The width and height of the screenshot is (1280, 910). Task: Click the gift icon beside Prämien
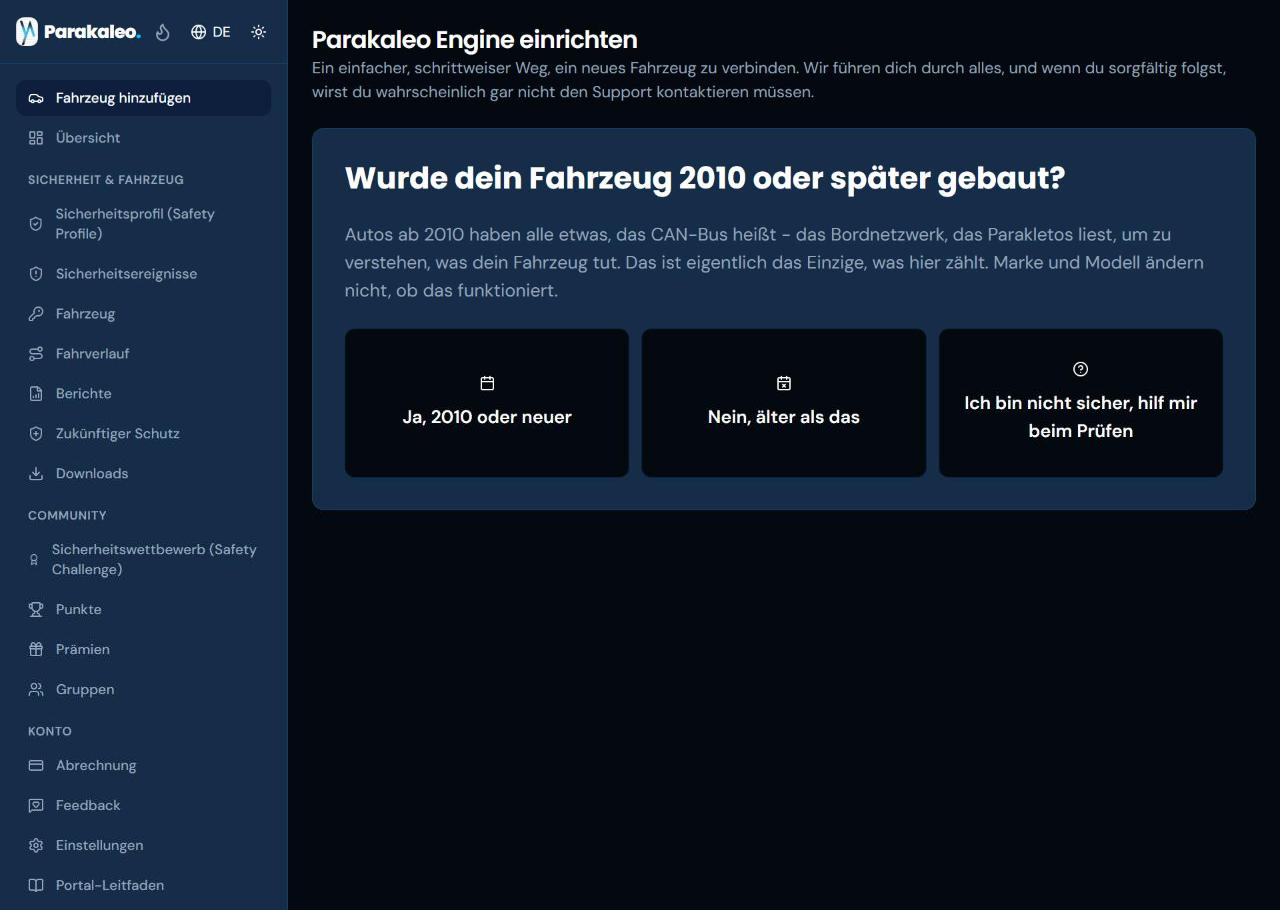point(36,650)
